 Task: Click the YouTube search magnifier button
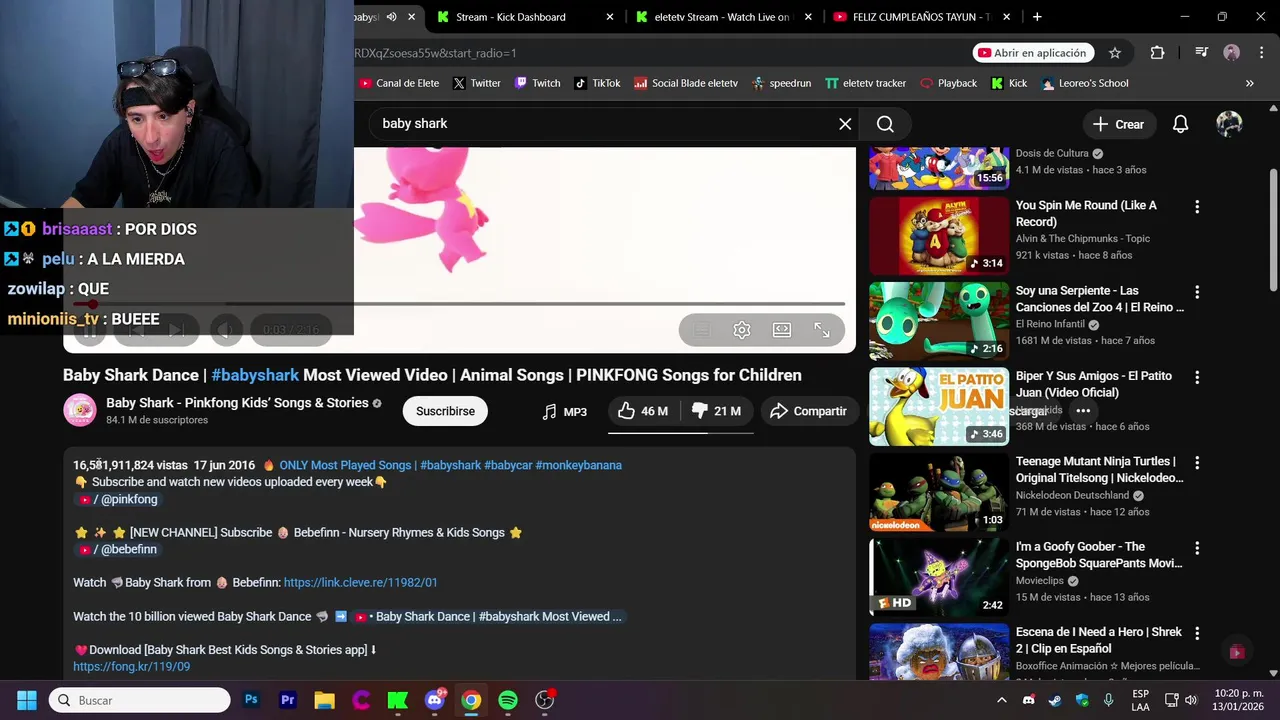pyautogui.click(x=885, y=124)
